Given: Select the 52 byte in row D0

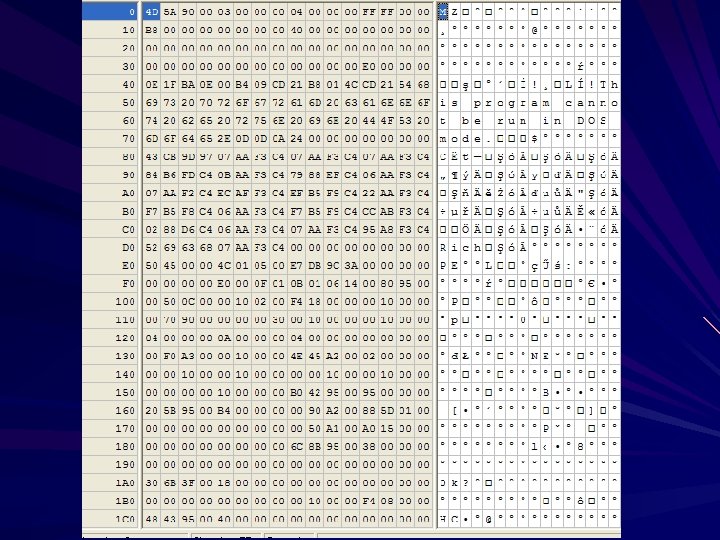Looking at the screenshot, I should click(152, 248).
